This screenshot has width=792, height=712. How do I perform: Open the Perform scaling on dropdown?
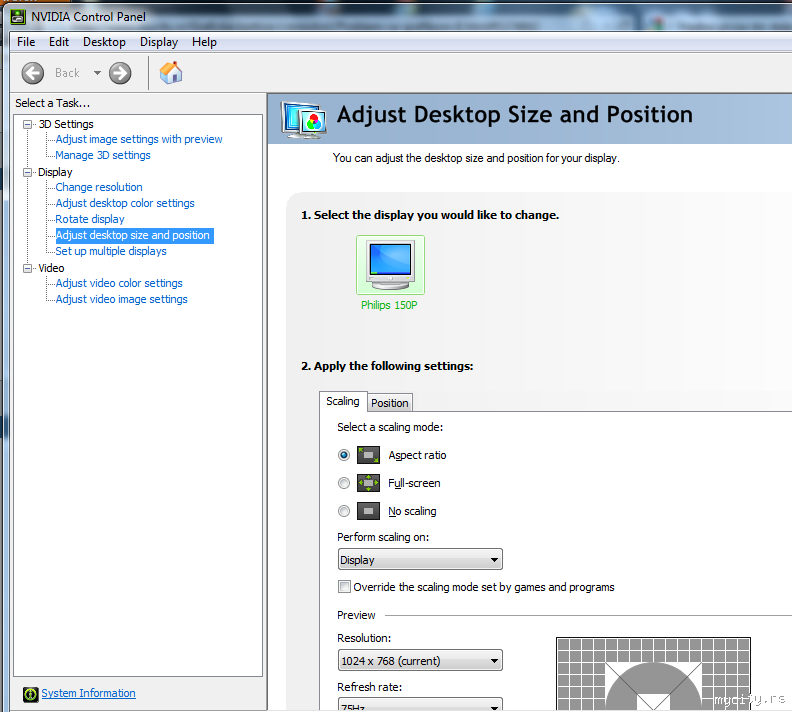click(x=420, y=560)
